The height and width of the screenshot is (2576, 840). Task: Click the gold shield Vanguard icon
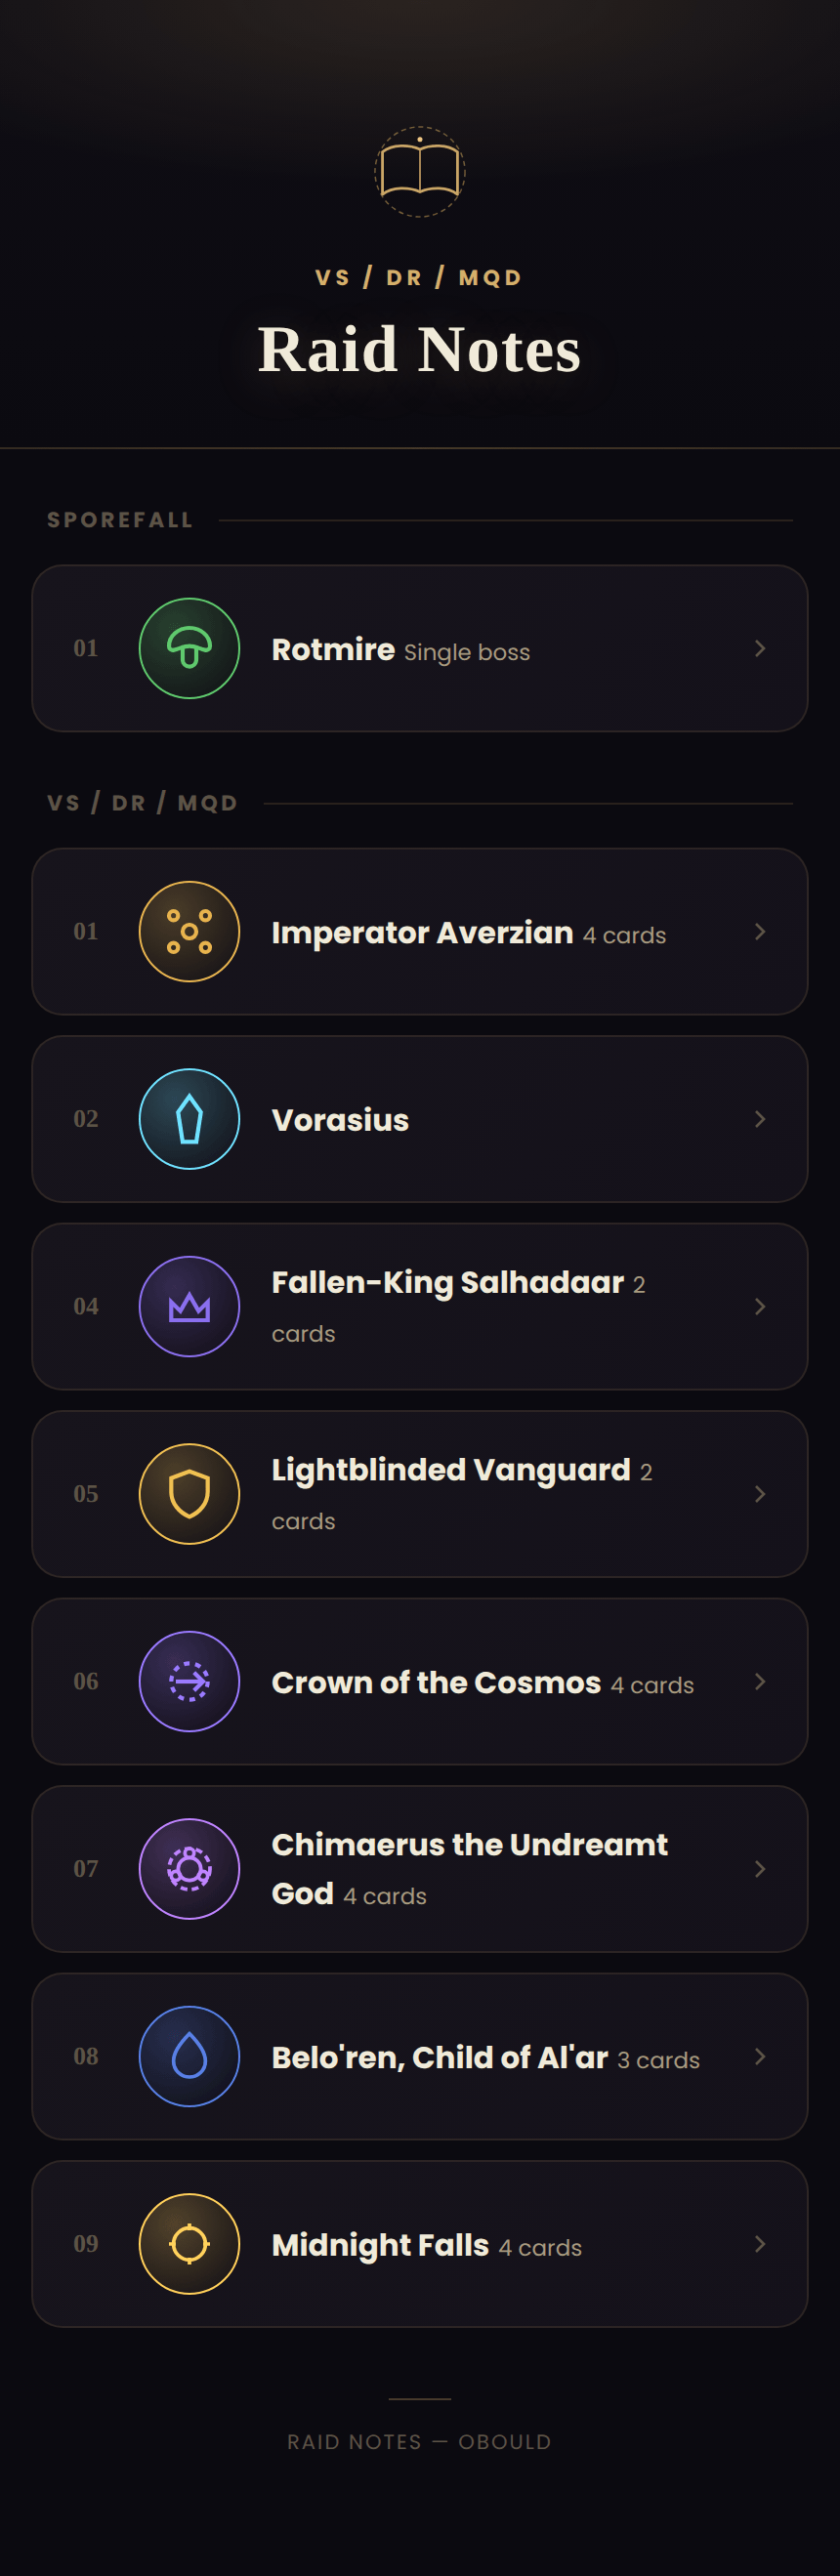189,1494
